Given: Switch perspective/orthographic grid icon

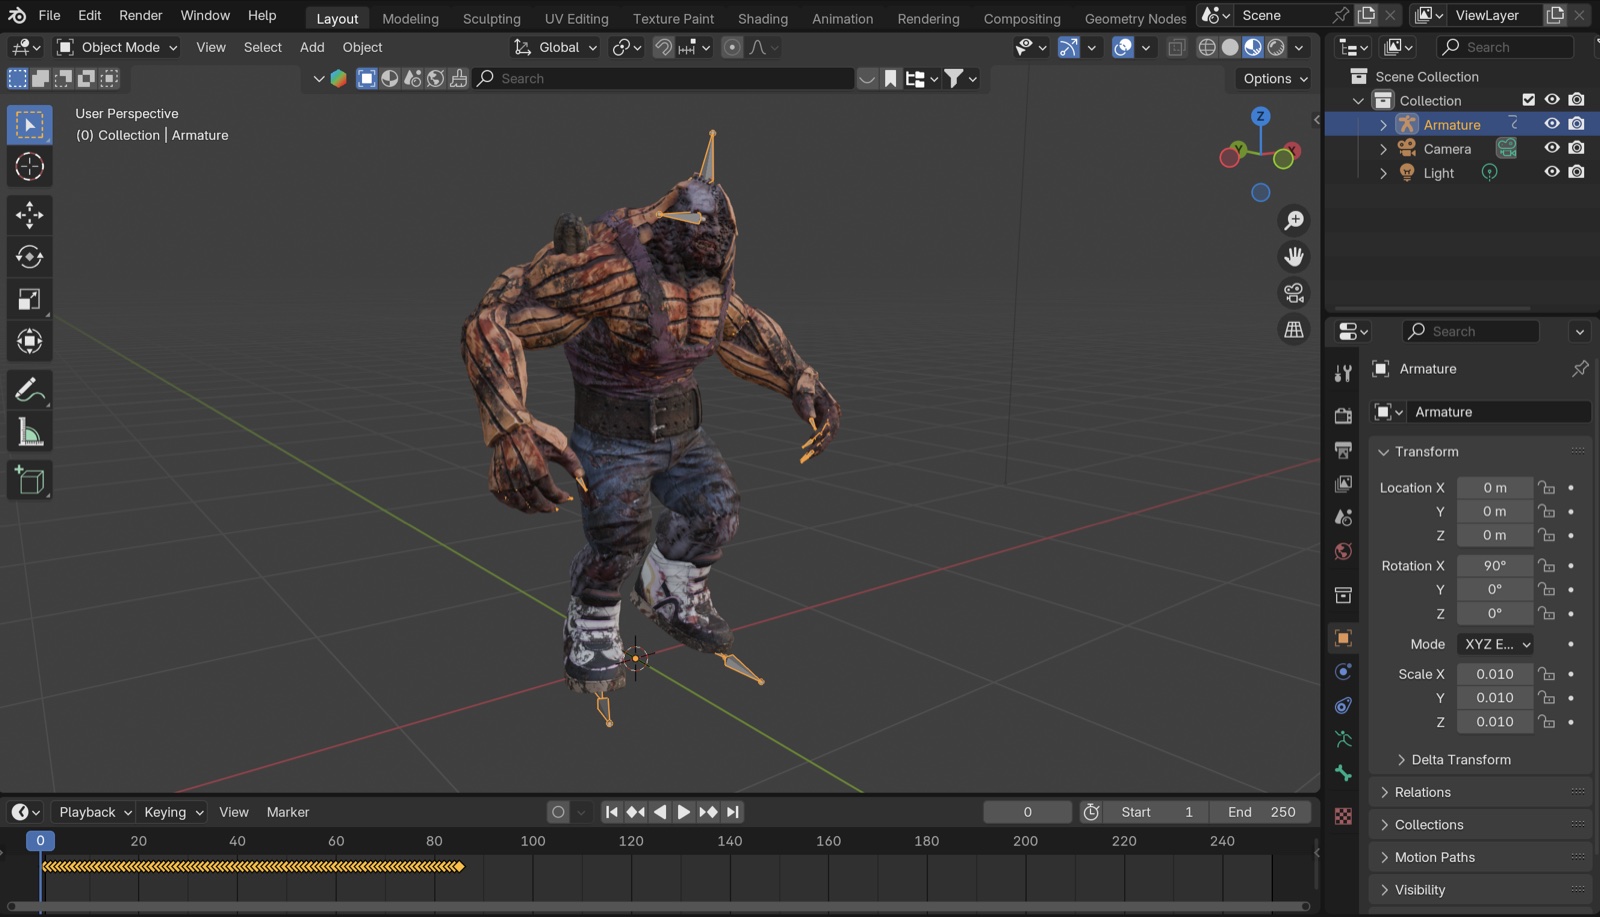Looking at the screenshot, I should click(x=1294, y=329).
